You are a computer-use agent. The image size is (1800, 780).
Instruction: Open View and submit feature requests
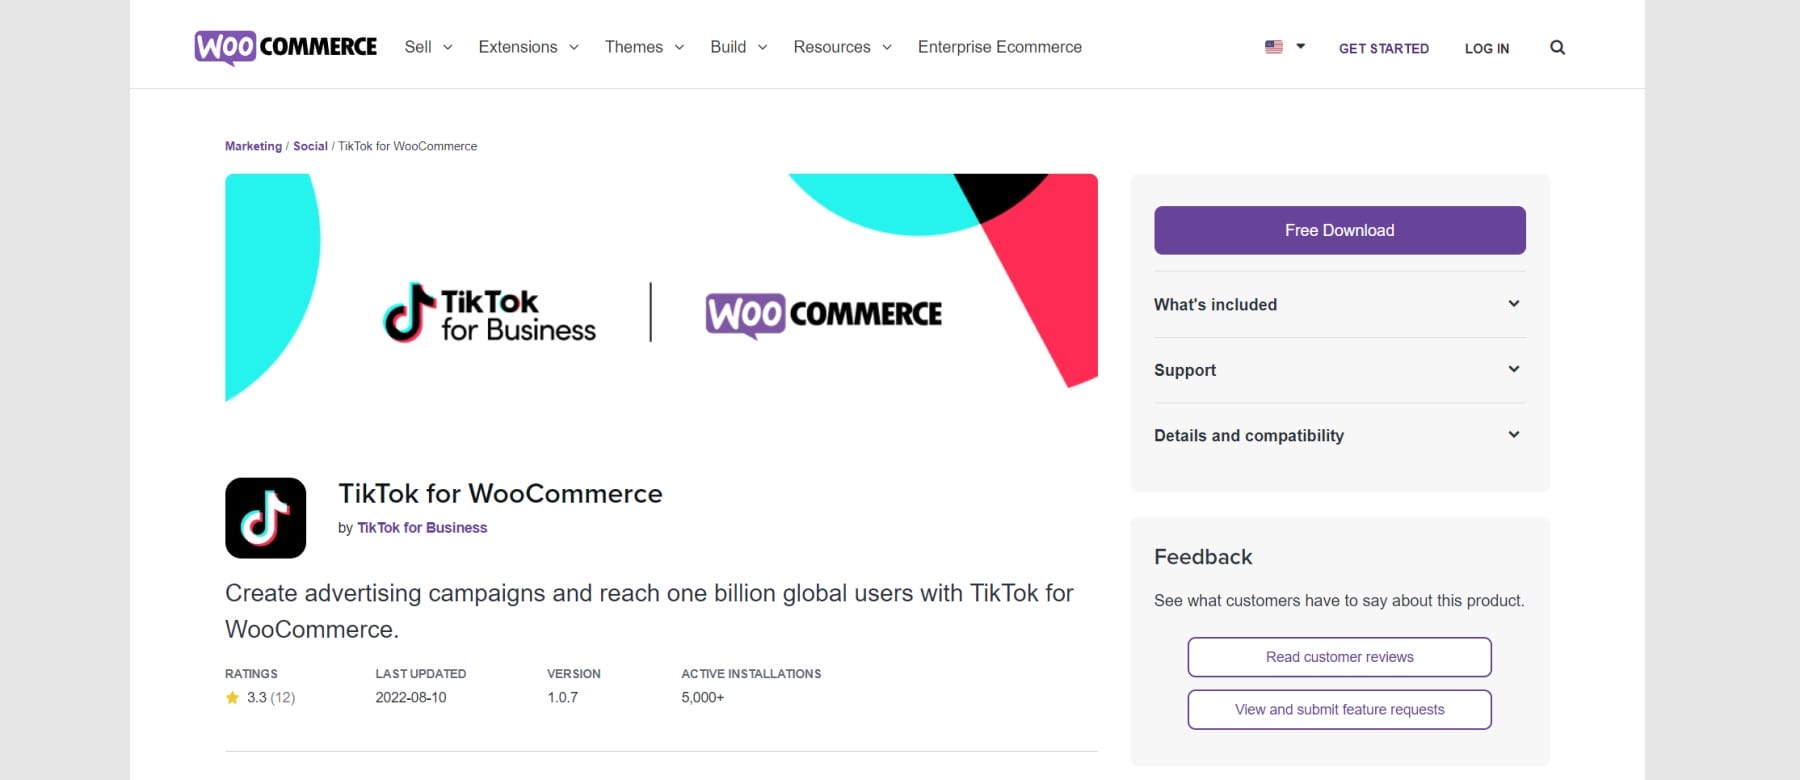1339,709
